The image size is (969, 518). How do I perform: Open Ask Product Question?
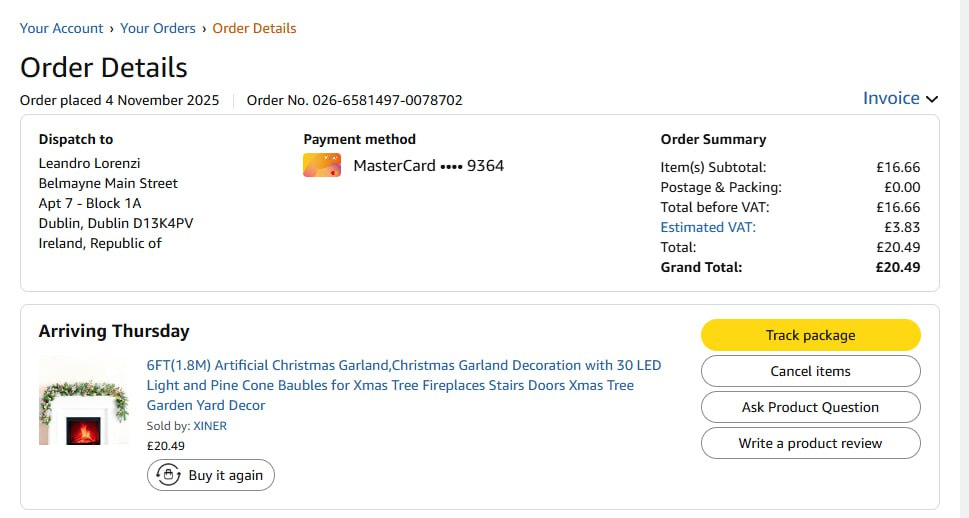(x=810, y=407)
